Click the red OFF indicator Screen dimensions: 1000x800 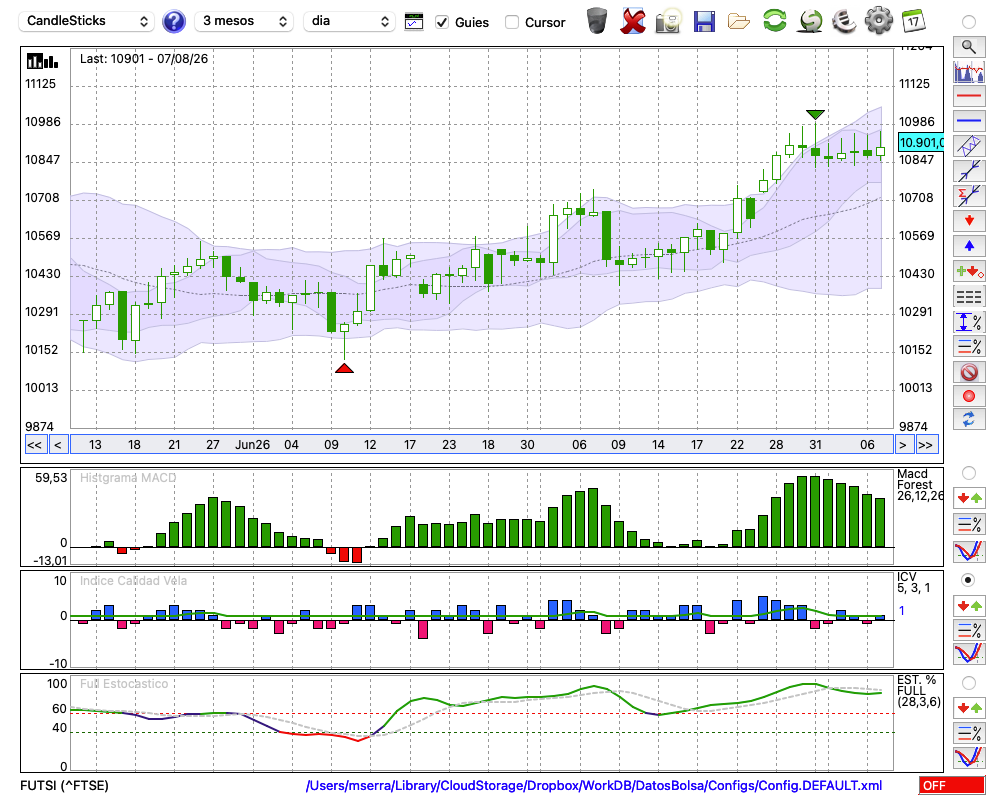(952, 785)
